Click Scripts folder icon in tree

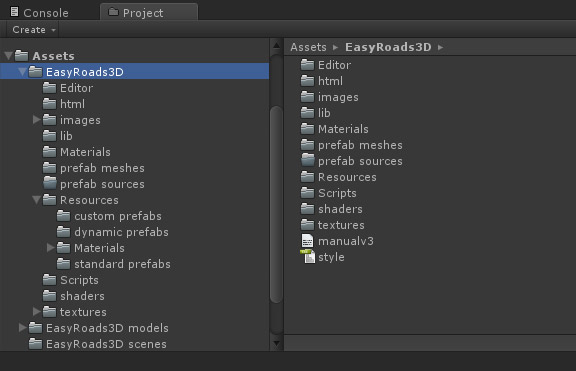pyautogui.click(x=49, y=280)
